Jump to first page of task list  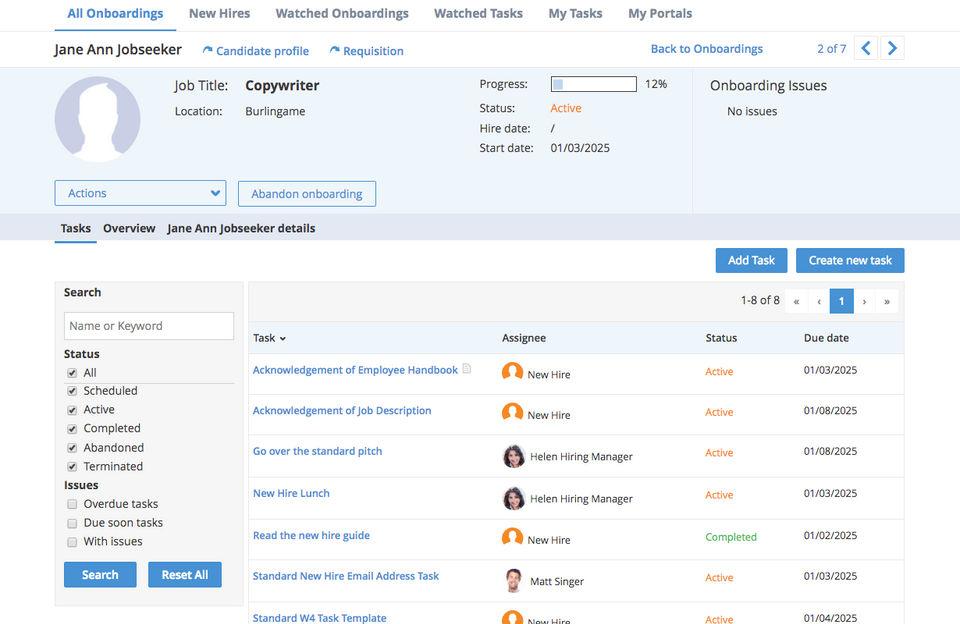[796, 301]
